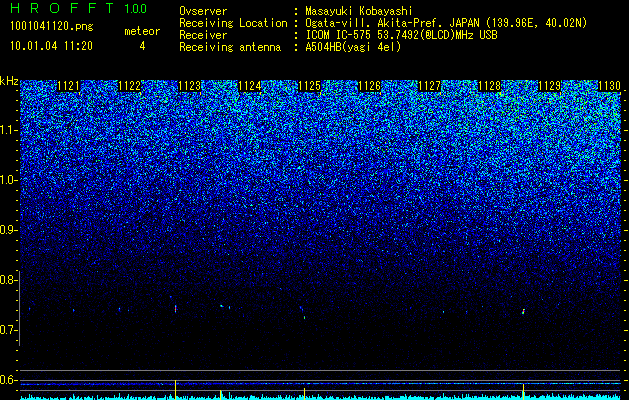Click the 1128 time marker

[489, 86]
